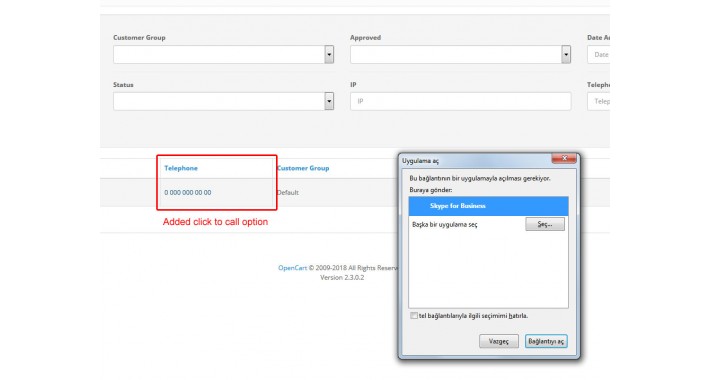Viewport: 710px width, 380px height.
Task: Click the phone number 0 000 000 00 00
Action: tap(187, 192)
